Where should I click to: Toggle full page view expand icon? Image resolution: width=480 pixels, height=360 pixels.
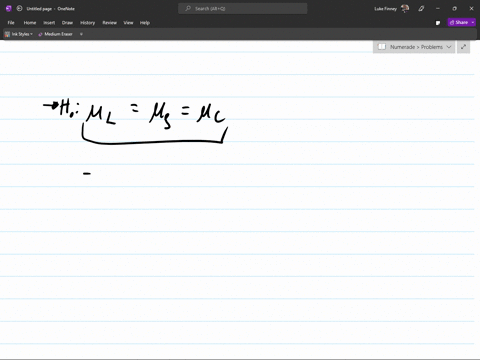coord(463,47)
